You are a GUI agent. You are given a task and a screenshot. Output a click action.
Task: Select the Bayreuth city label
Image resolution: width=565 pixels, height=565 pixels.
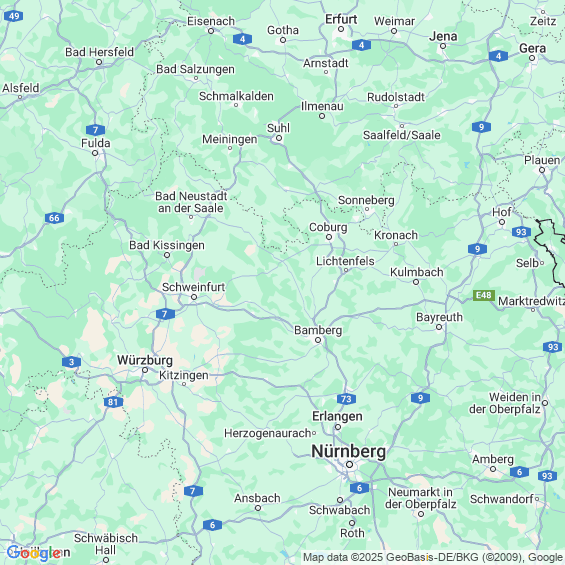pos(439,317)
